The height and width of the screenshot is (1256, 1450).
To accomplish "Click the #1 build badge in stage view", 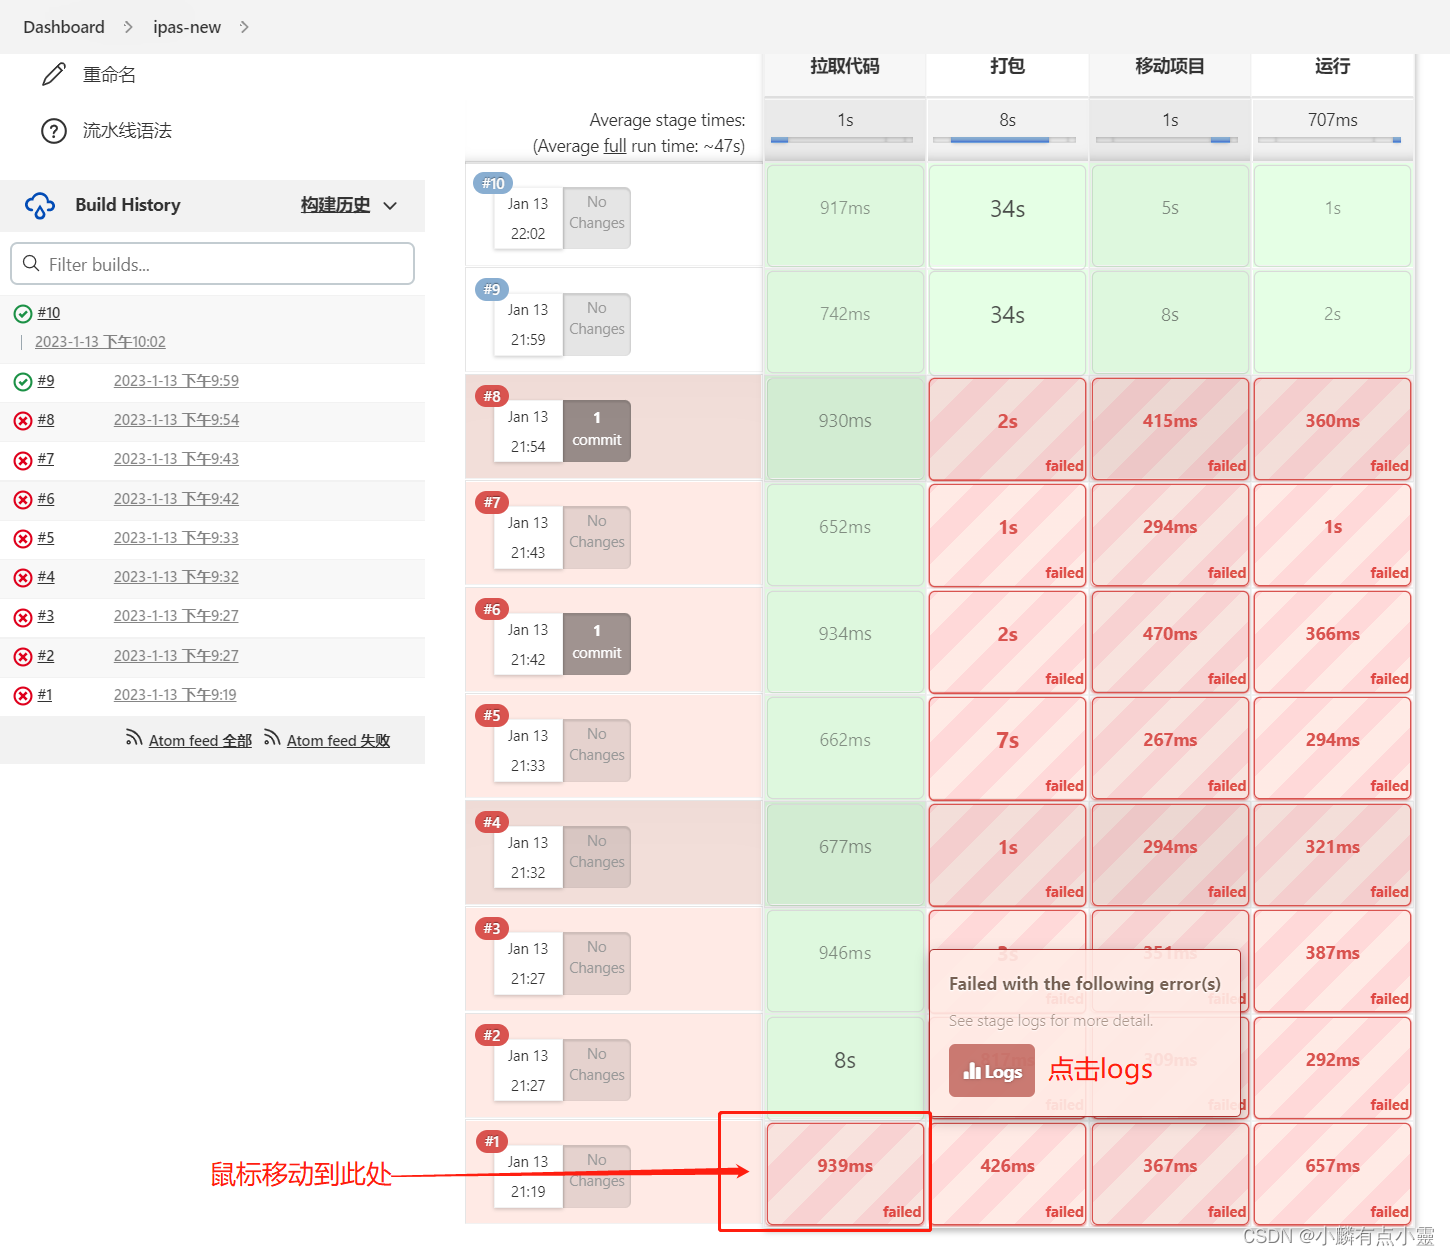I will [491, 1141].
